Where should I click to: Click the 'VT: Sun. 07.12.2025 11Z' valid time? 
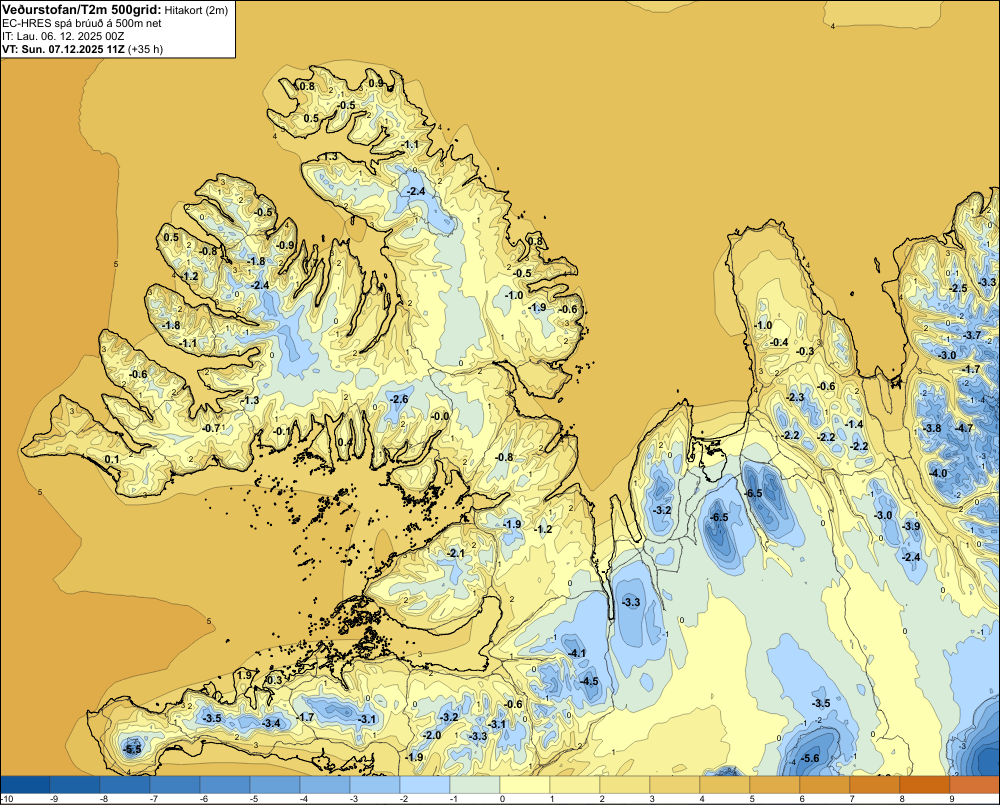pyautogui.click(x=63, y=49)
